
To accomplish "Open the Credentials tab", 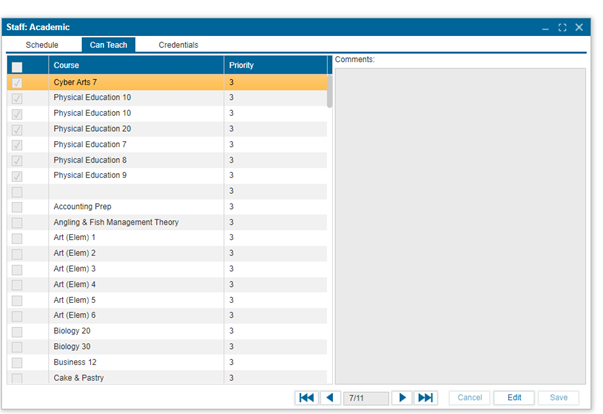I will click(178, 45).
